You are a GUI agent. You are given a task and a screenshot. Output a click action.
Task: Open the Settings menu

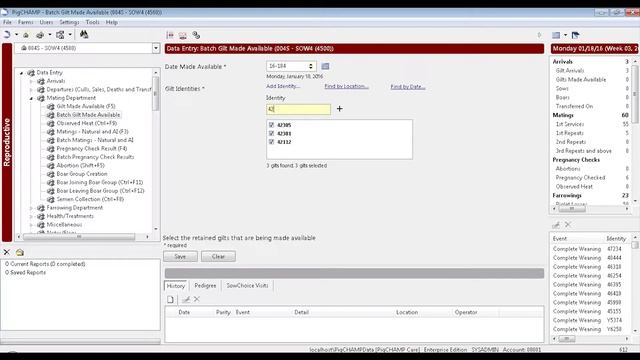coord(69,22)
